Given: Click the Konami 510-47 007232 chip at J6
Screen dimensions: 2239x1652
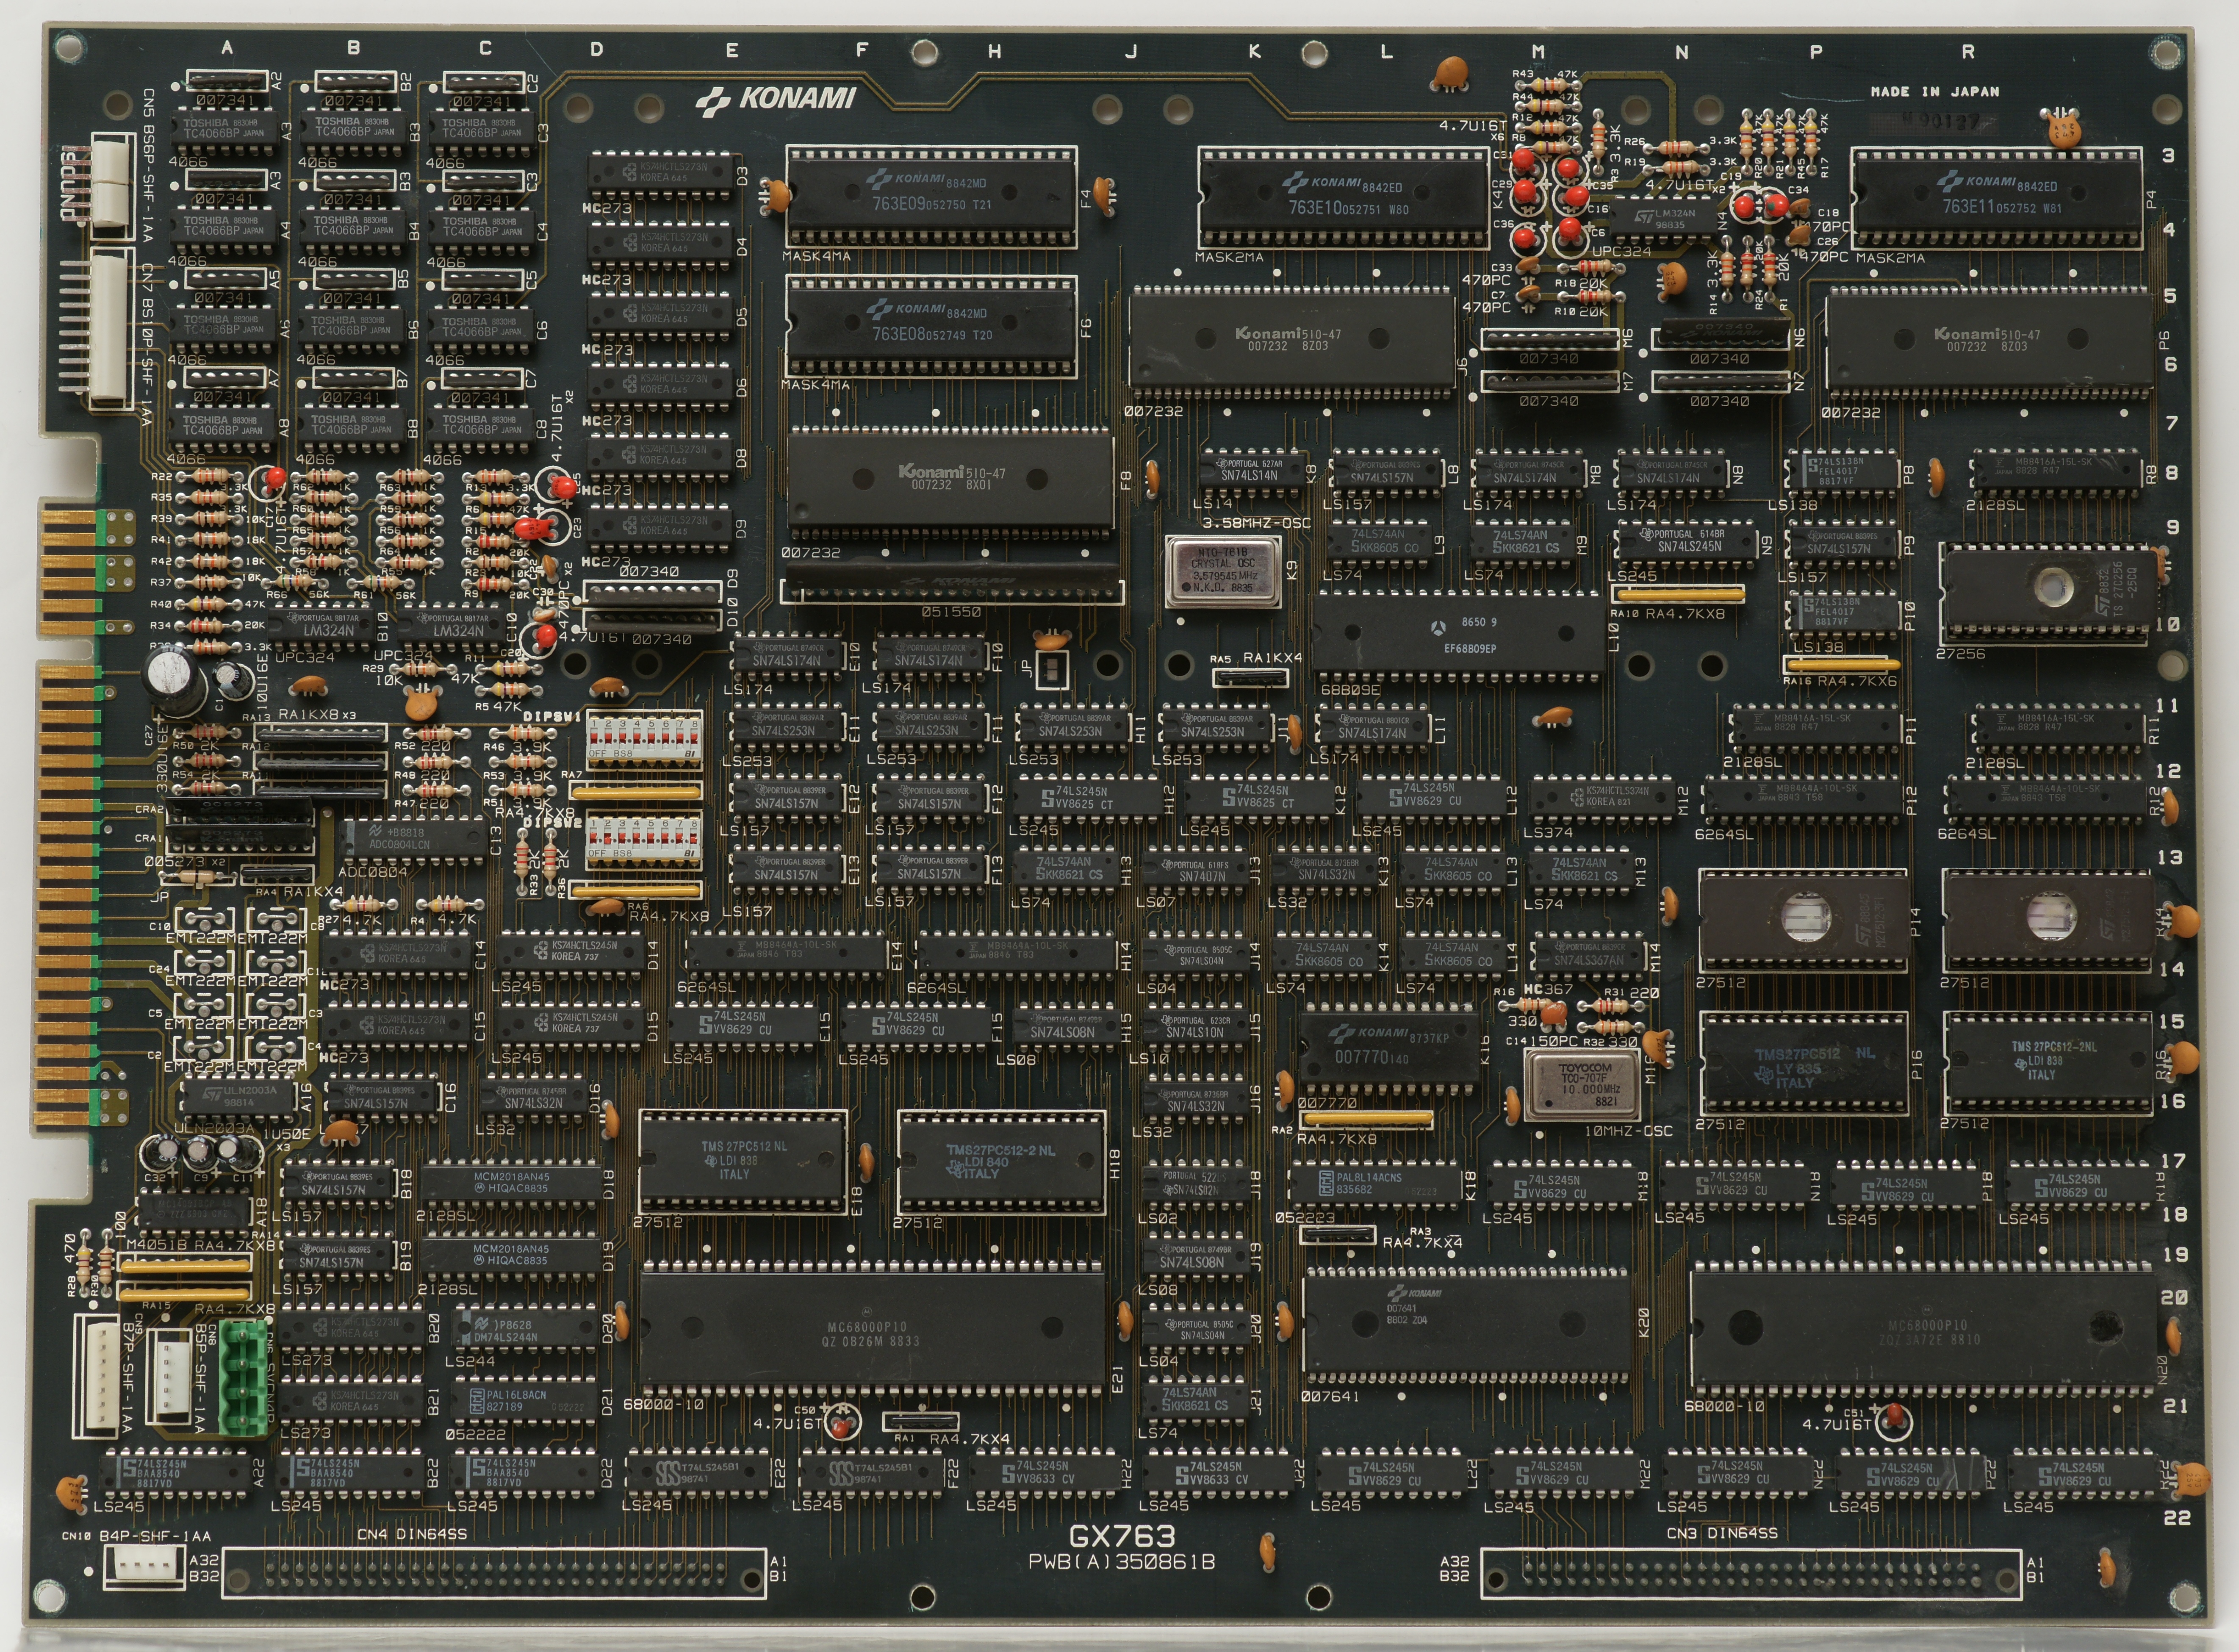Looking at the screenshot, I should tap(1292, 341).
